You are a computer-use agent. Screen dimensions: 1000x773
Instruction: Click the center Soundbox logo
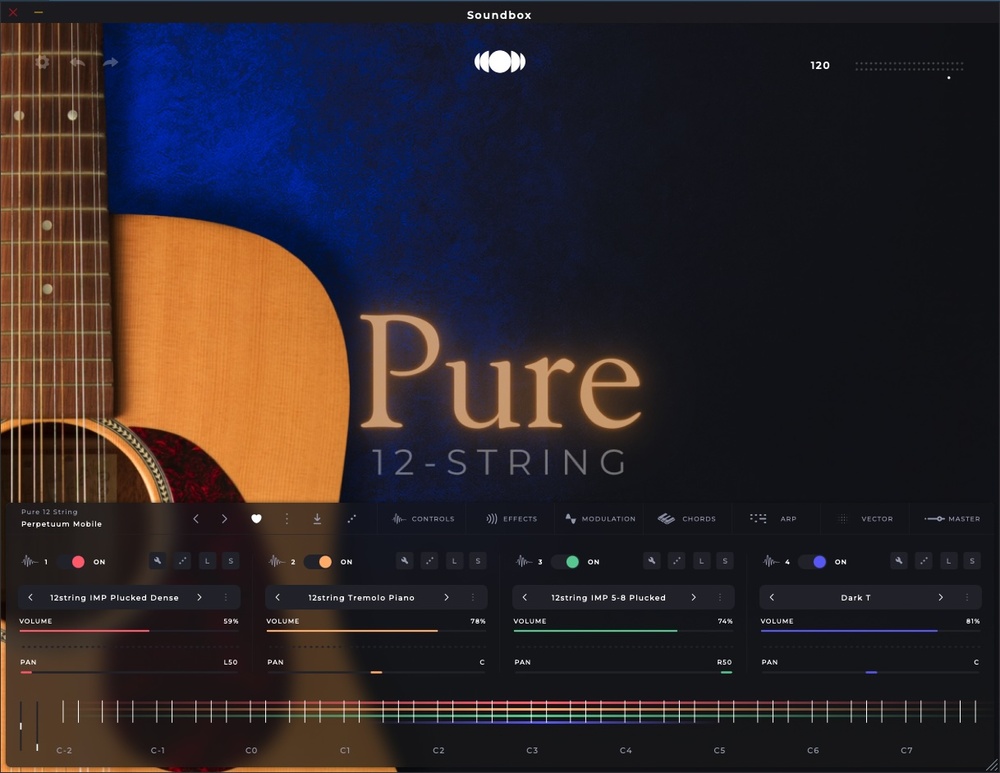[x=500, y=62]
